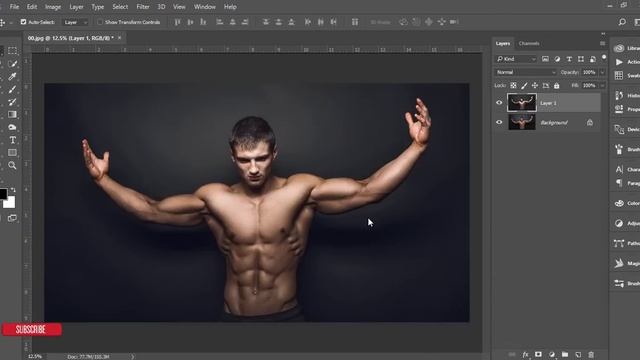
Task: Click the screen mode icon below color swatches
Action: point(12,218)
